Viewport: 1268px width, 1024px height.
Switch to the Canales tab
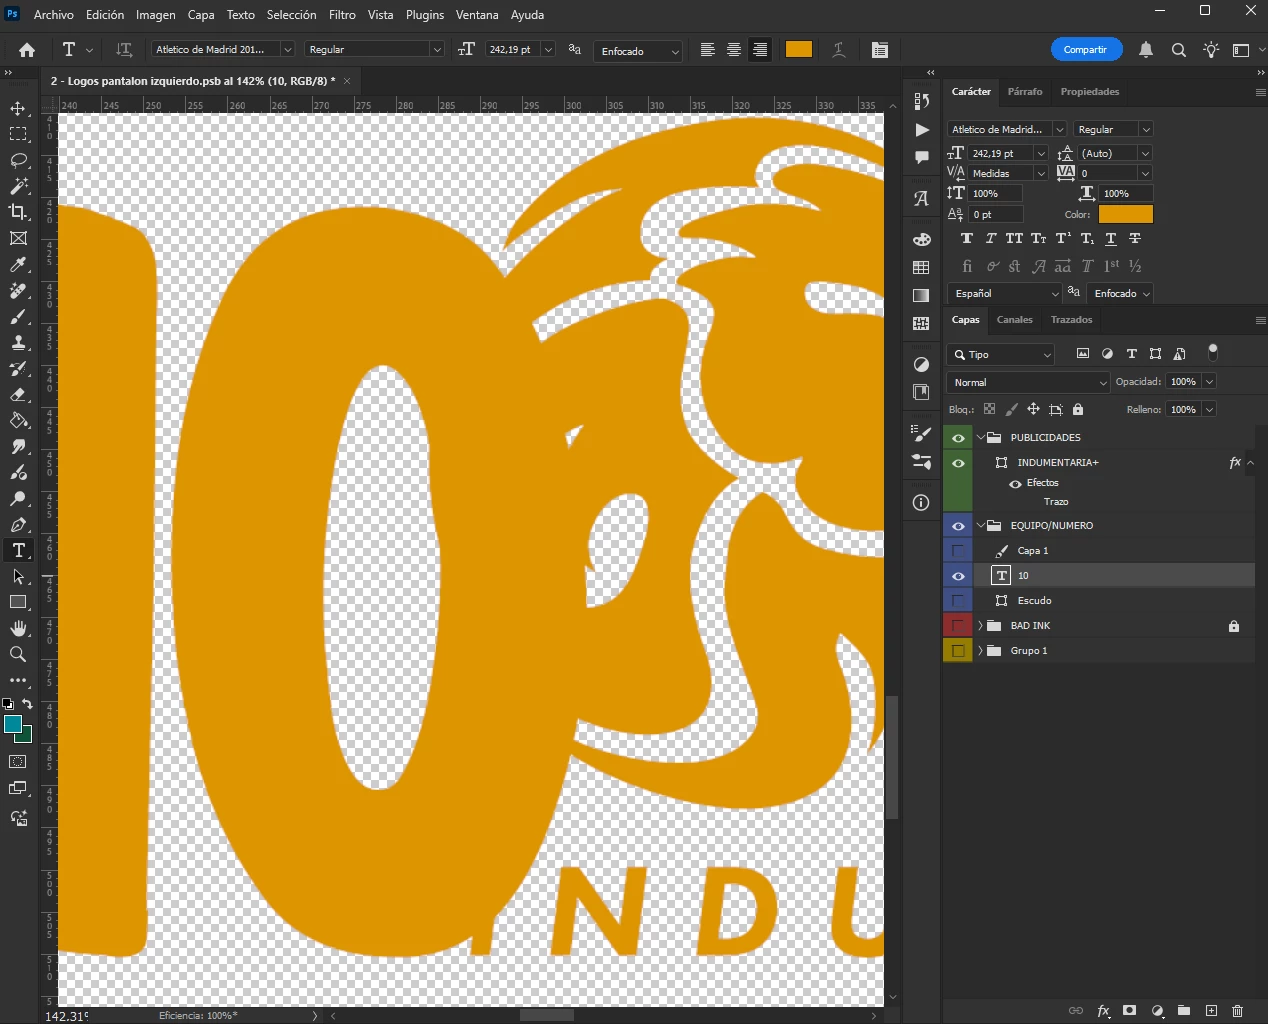tap(1014, 320)
